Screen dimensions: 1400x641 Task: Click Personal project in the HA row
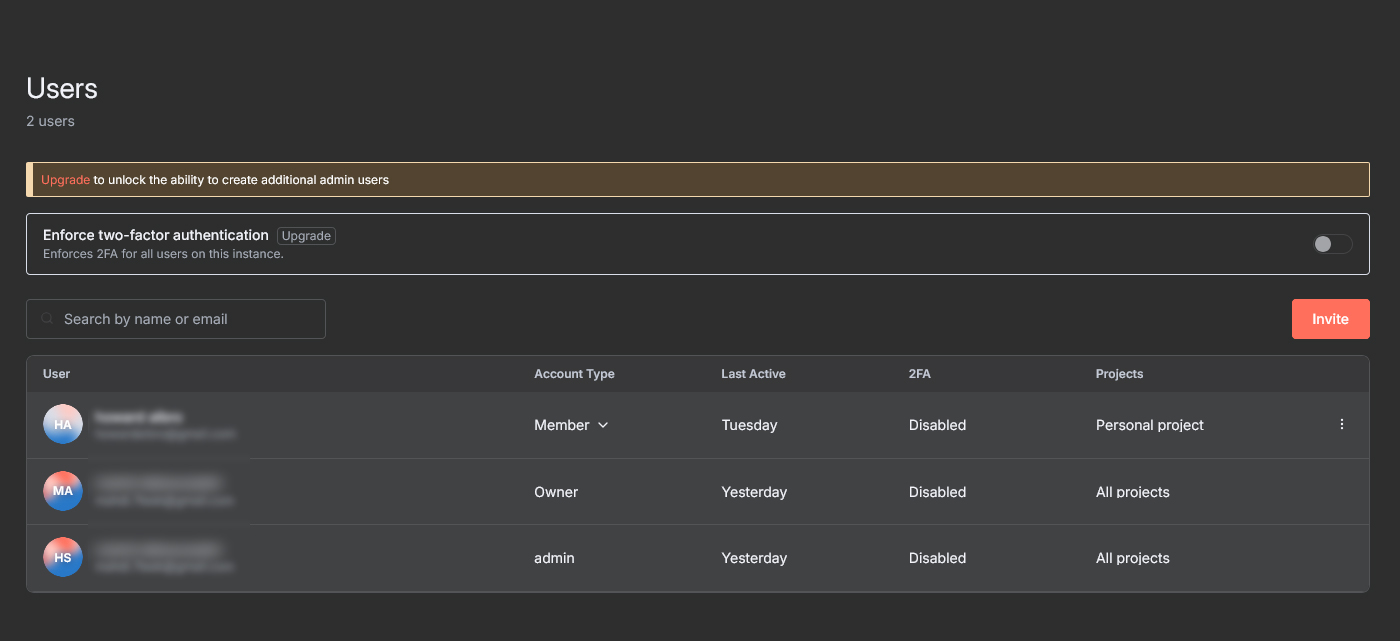[x=1149, y=425]
